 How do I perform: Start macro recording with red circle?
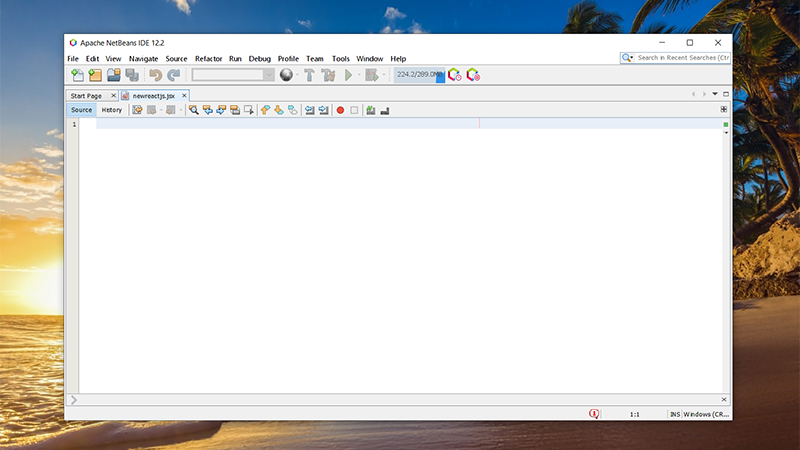pos(340,110)
